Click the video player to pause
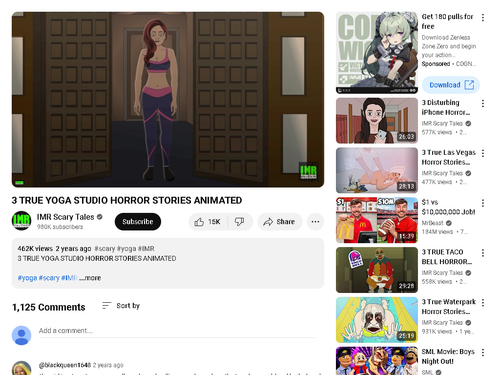The image size is (500, 375). click(168, 99)
